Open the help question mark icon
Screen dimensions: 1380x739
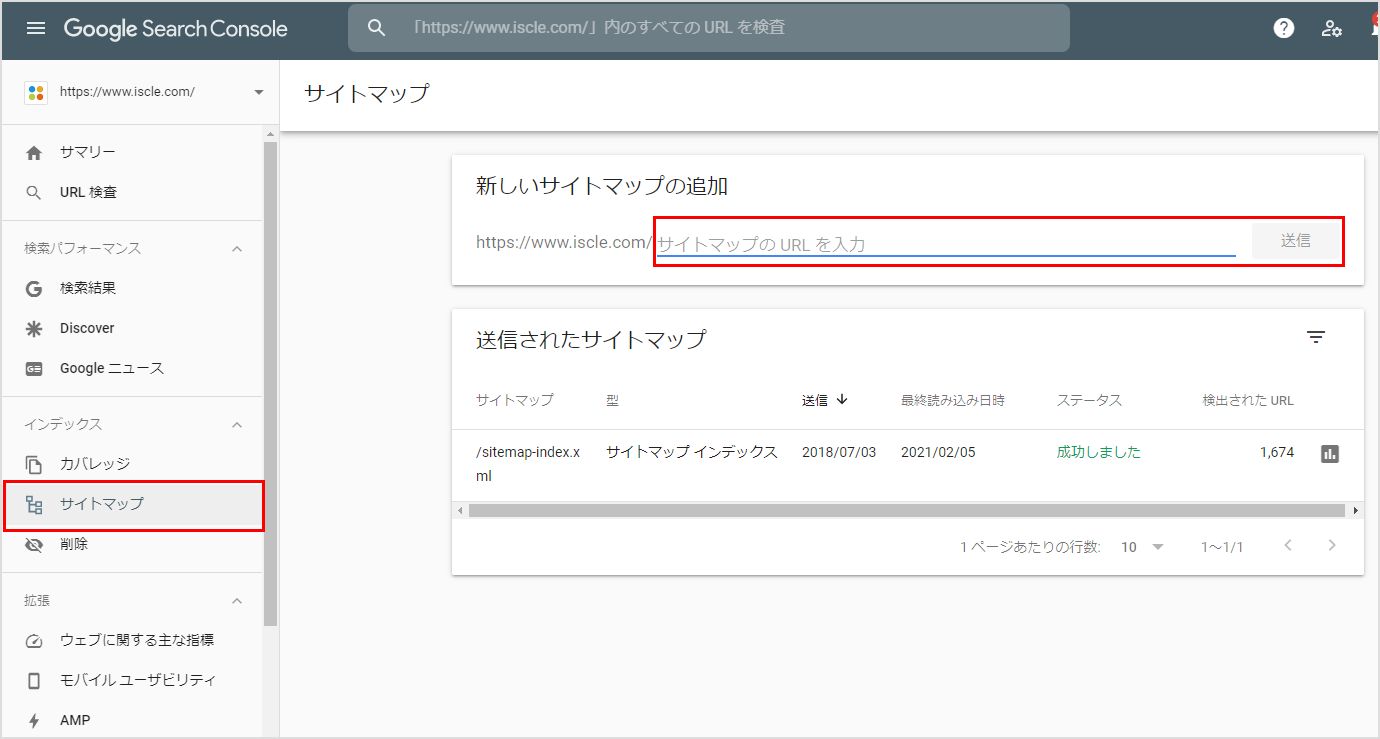[x=1284, y=28]
